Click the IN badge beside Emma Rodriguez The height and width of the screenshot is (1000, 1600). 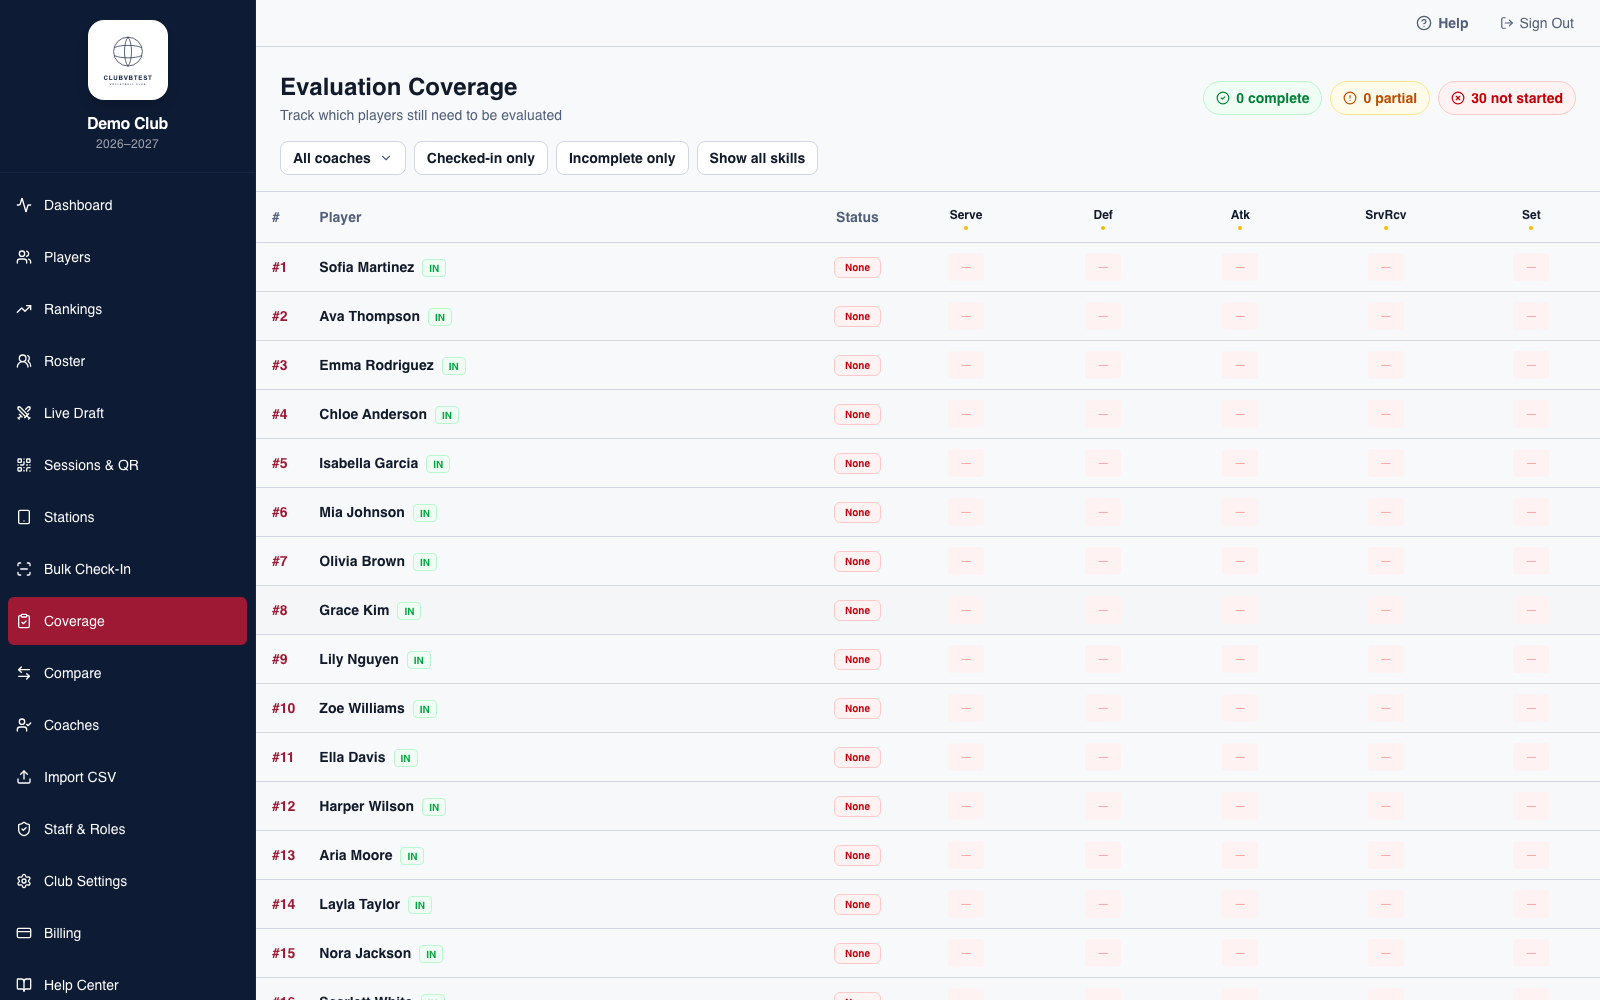454,366
